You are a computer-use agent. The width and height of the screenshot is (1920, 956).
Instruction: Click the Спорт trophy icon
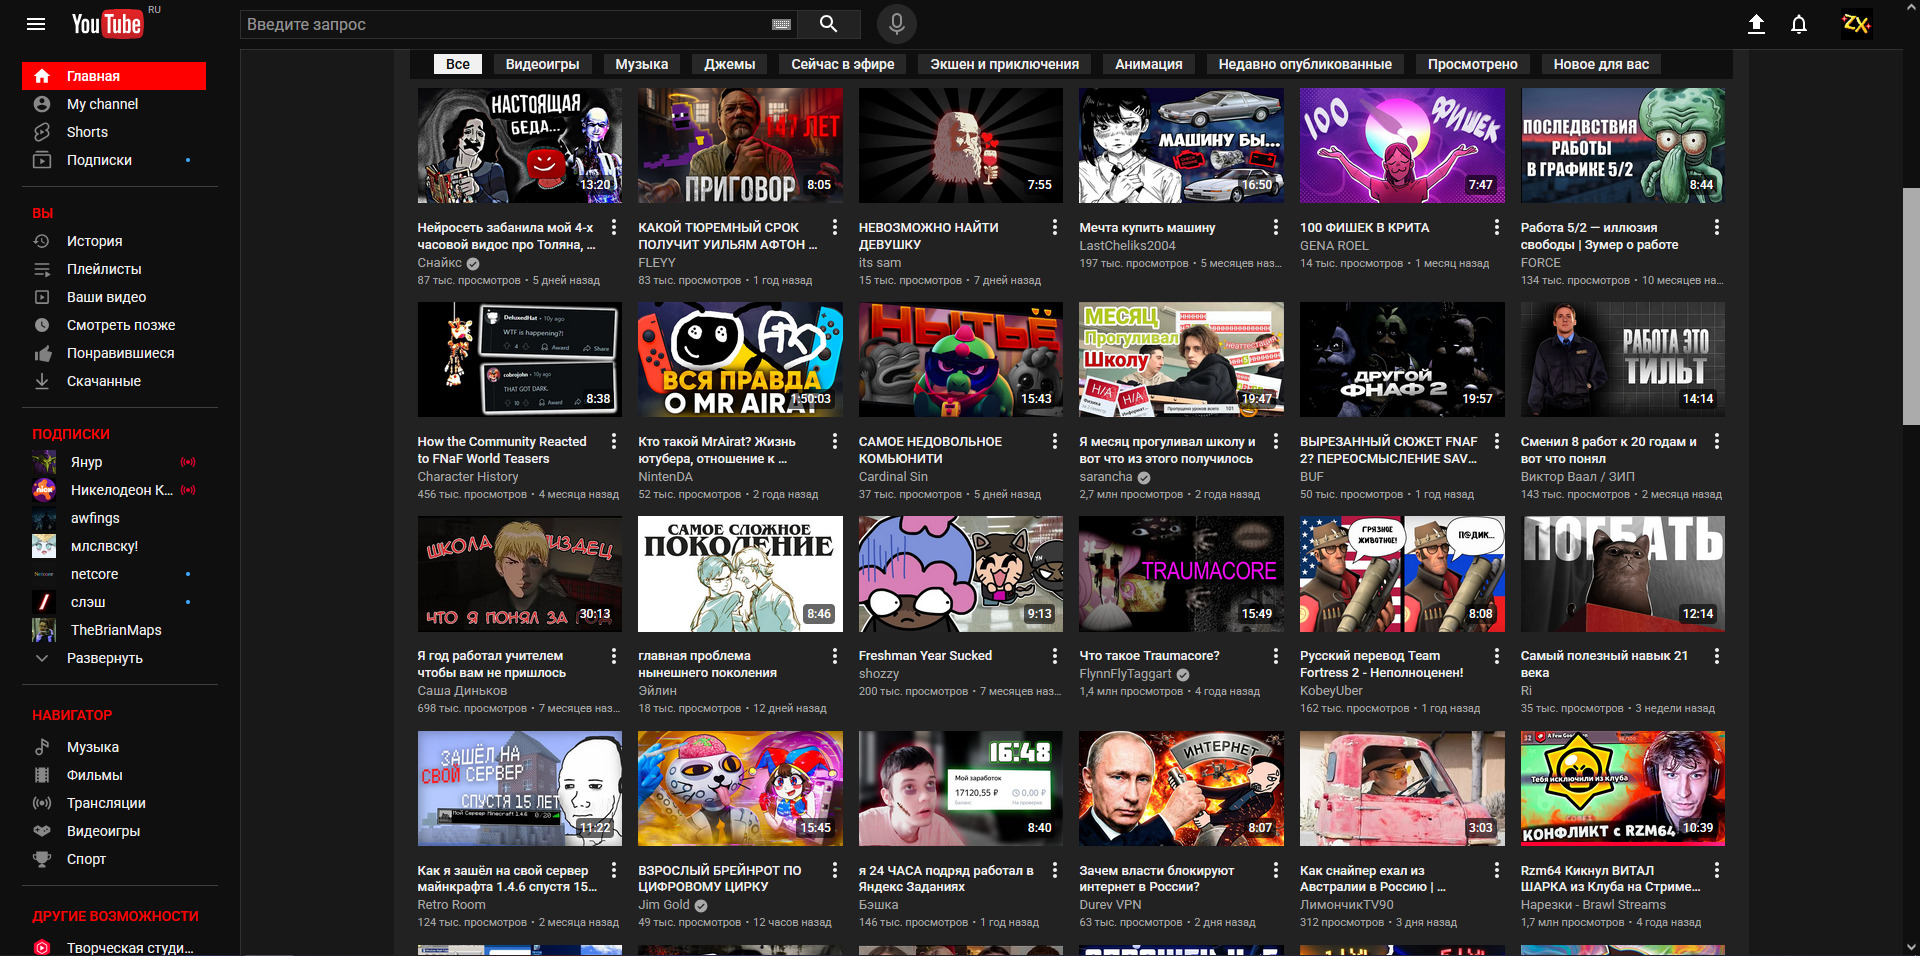[x=42, y=859]
